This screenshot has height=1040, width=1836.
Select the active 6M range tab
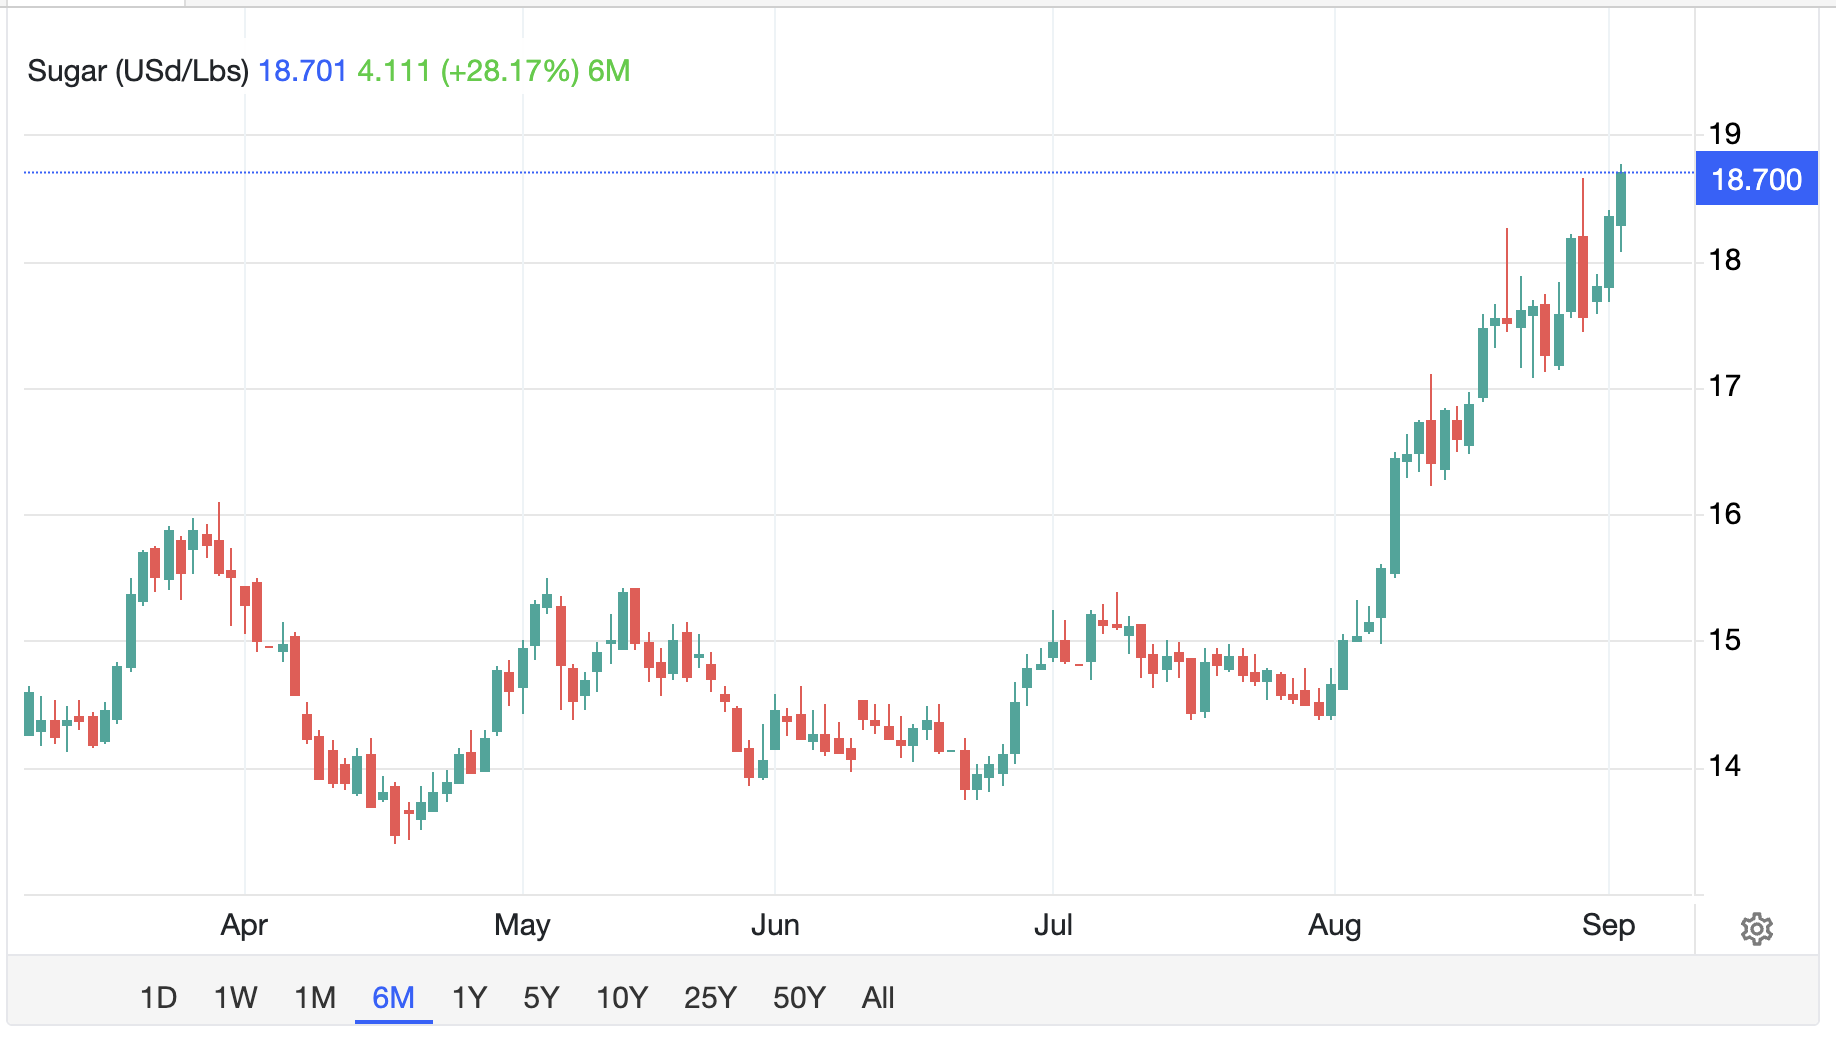(x=393, y=998)
